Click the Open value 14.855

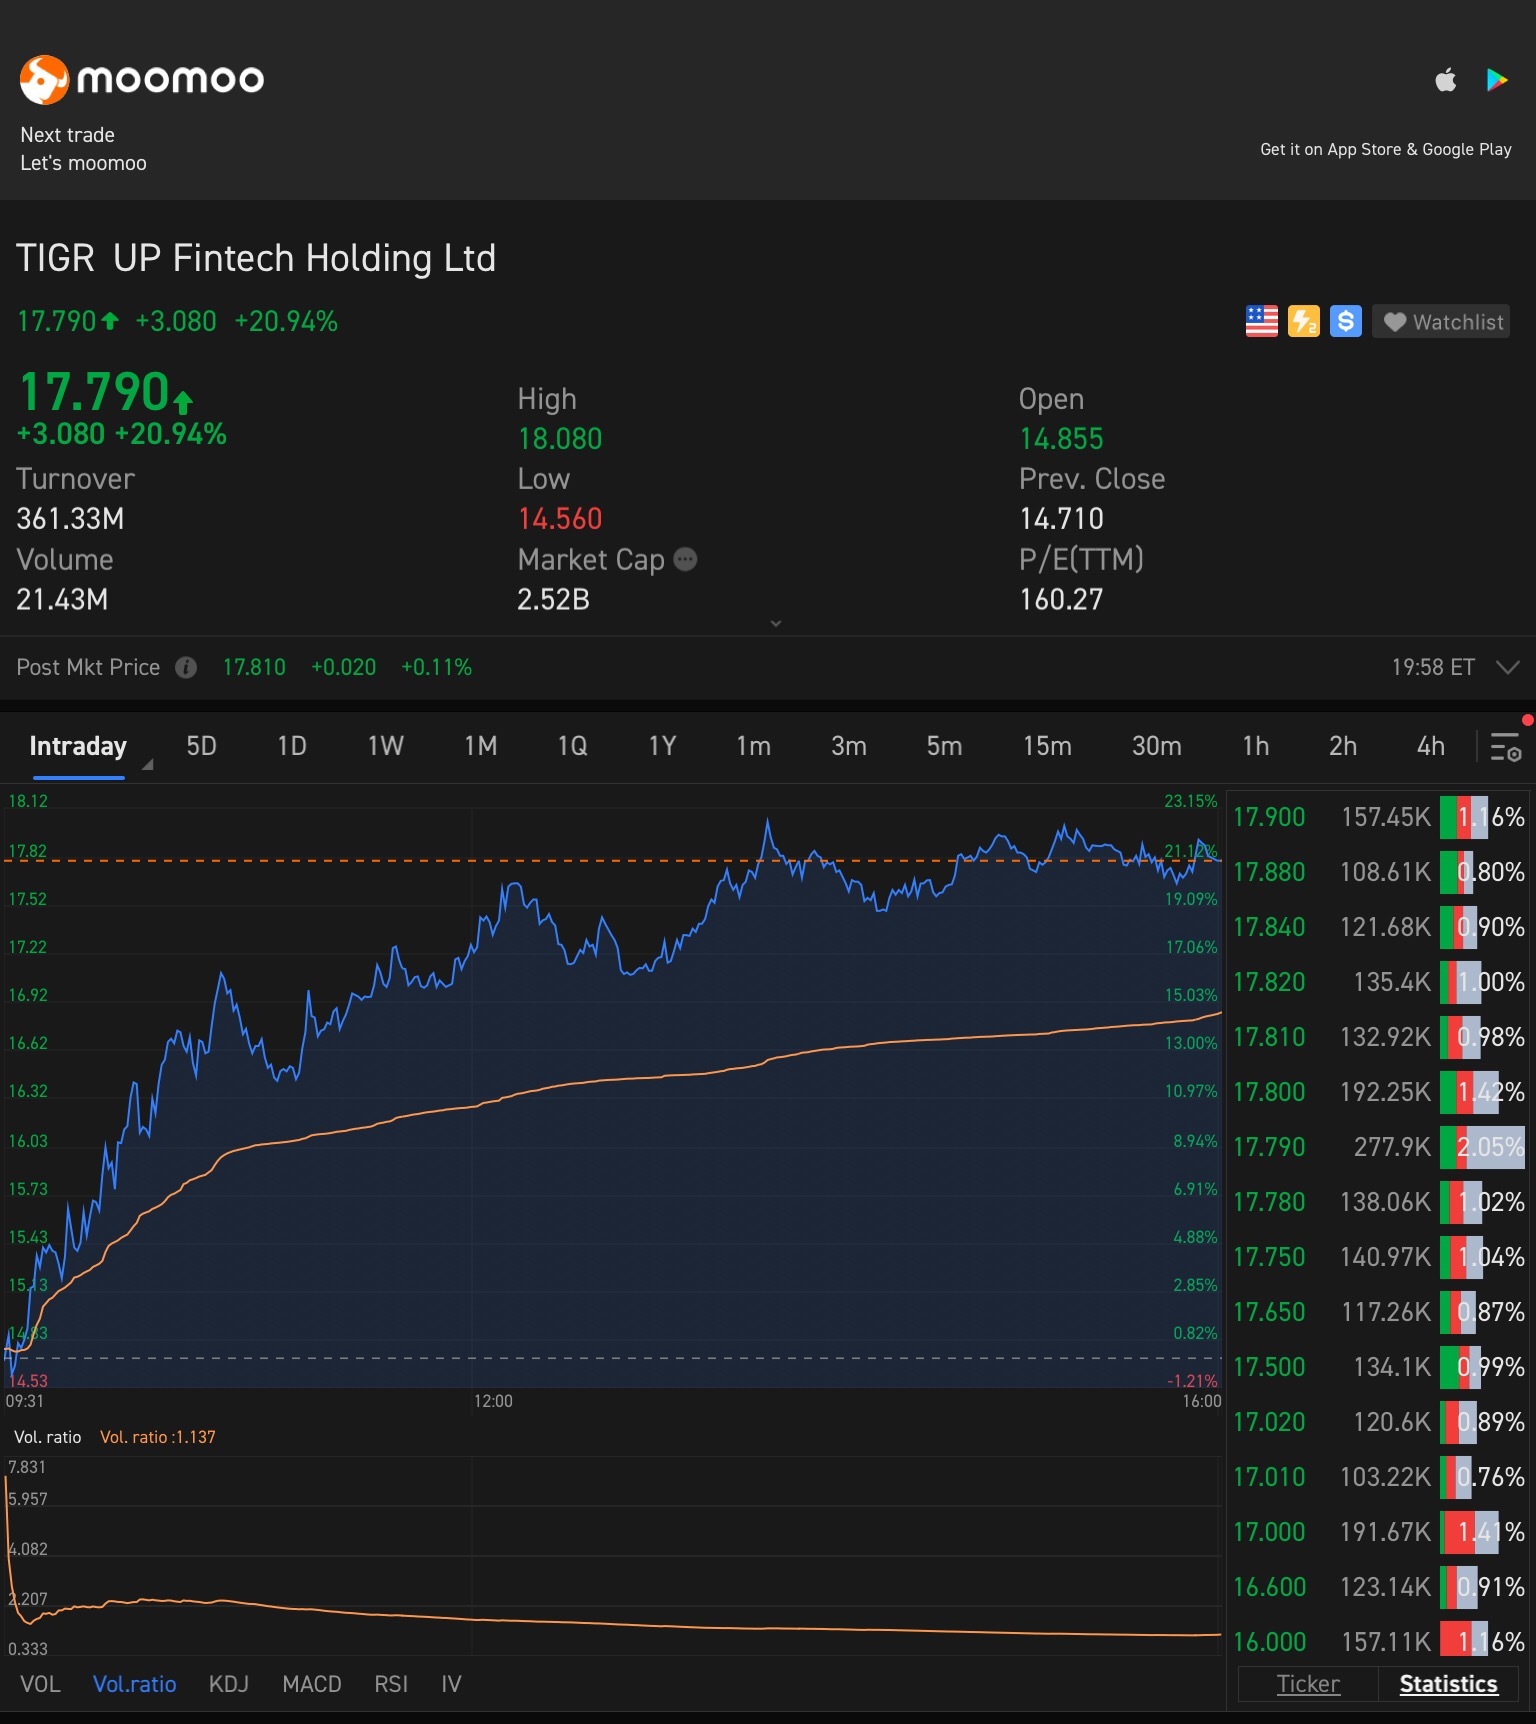coord(1061,439)
